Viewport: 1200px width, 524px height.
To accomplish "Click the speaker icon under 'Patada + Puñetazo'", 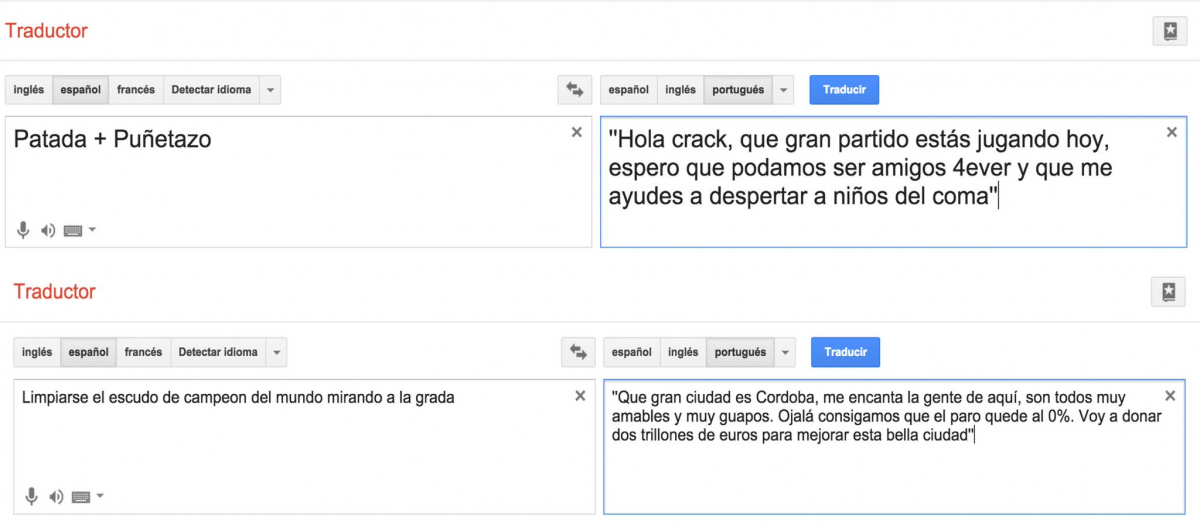I will pyautogui.click(x=48, y=230).
